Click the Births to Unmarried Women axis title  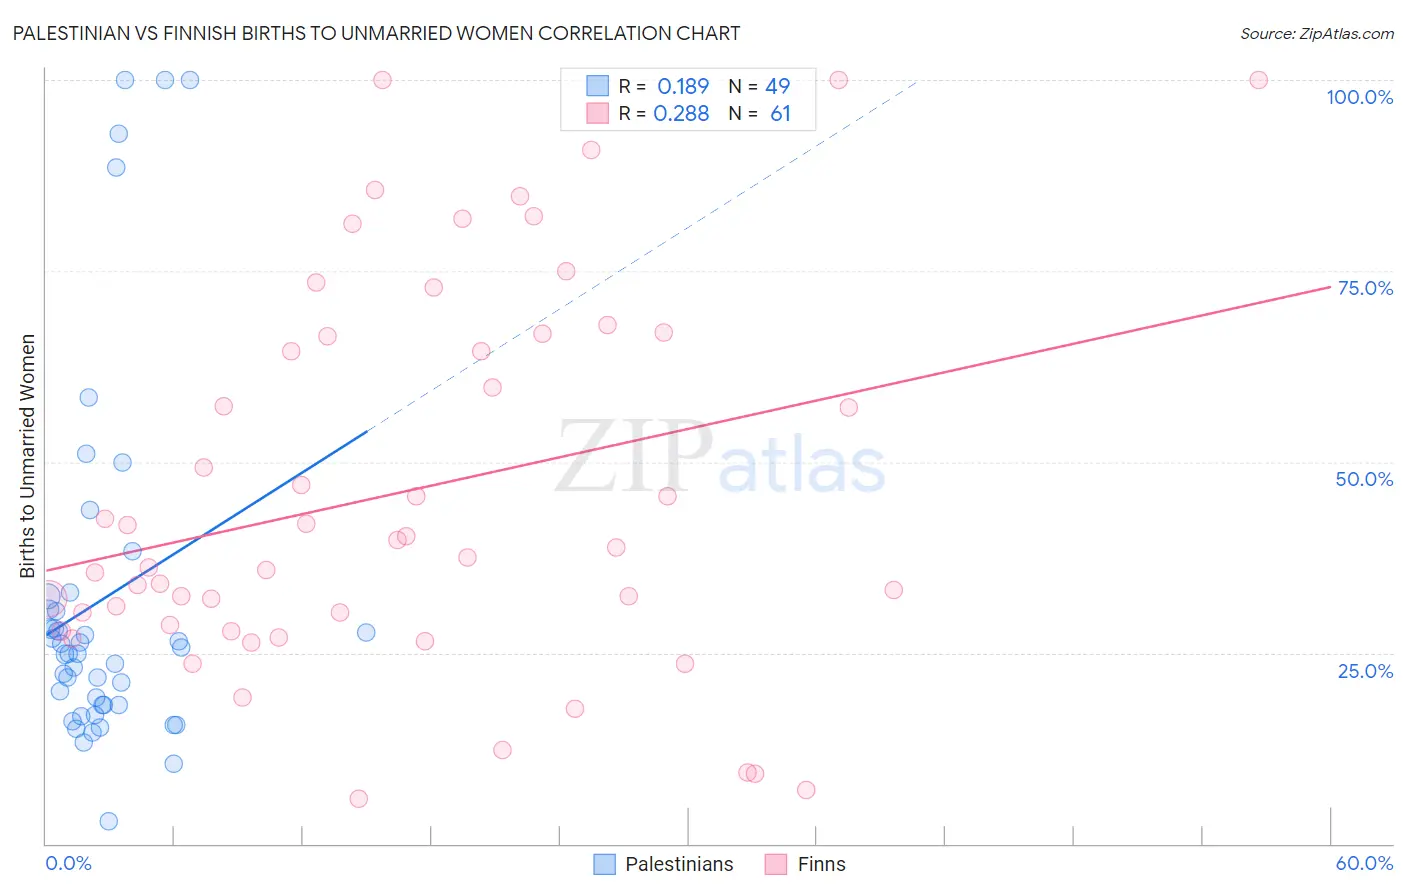point(28,456)
